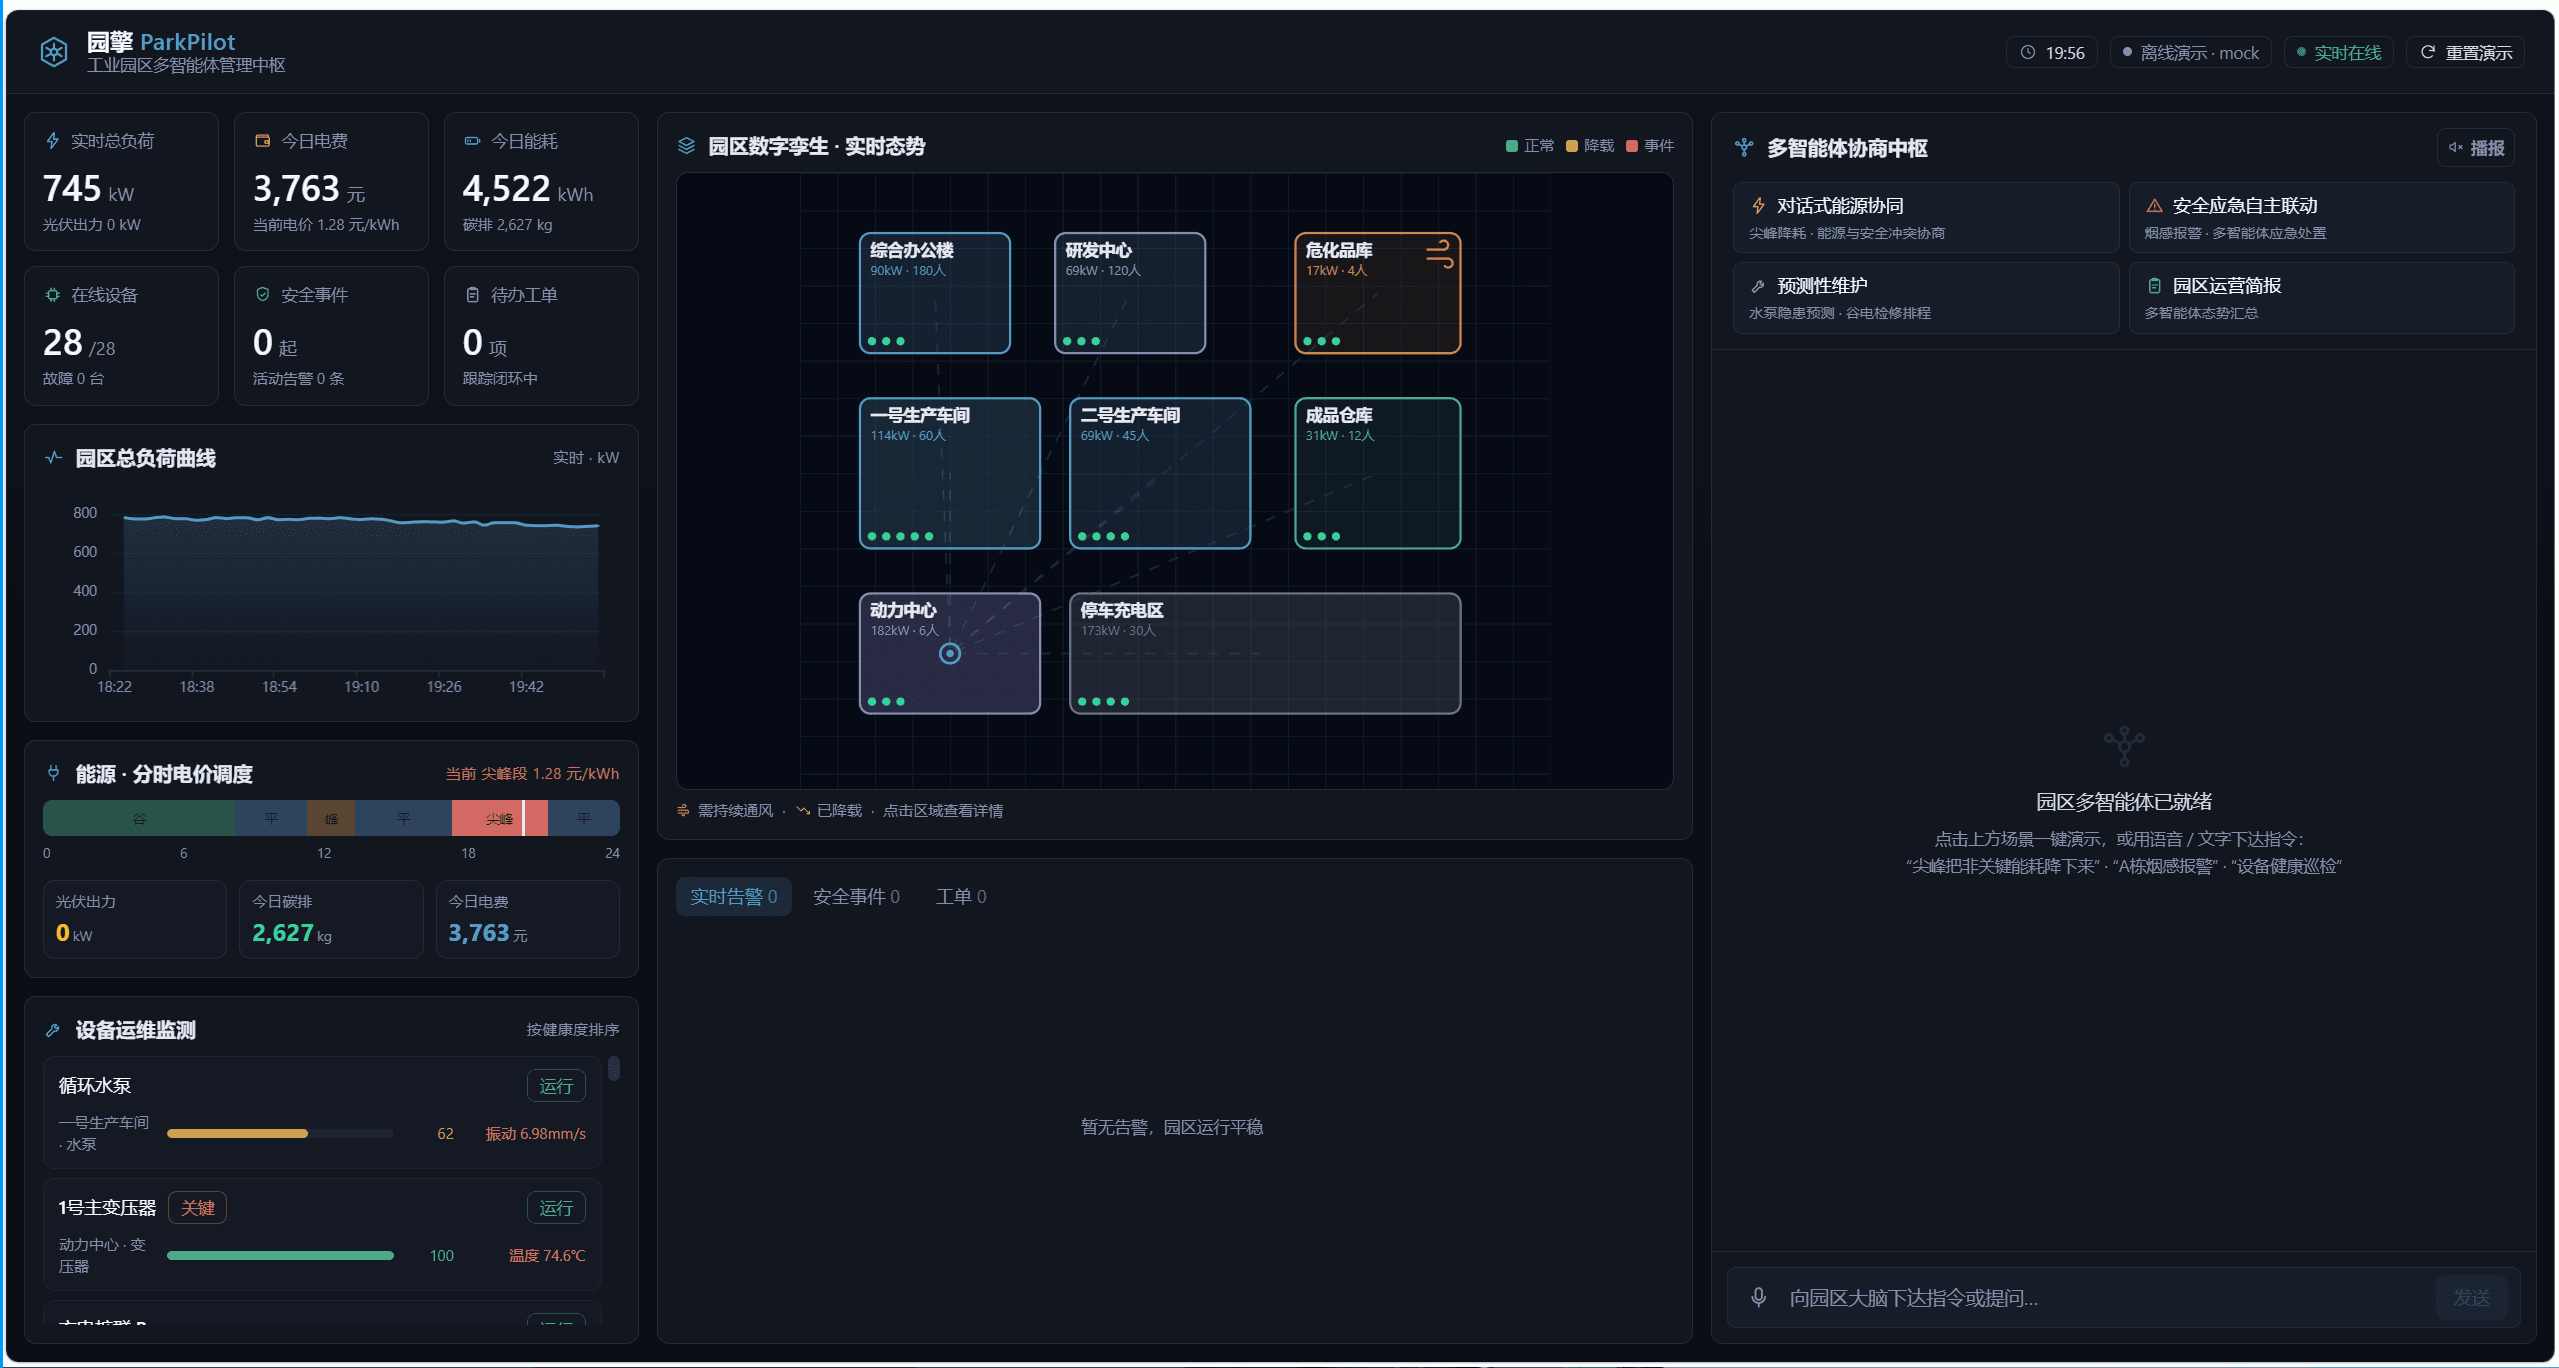Click 运行 status badge of 循环水泵
This screenshot has width=2559, height=1368.
[x=556, y=1086]
